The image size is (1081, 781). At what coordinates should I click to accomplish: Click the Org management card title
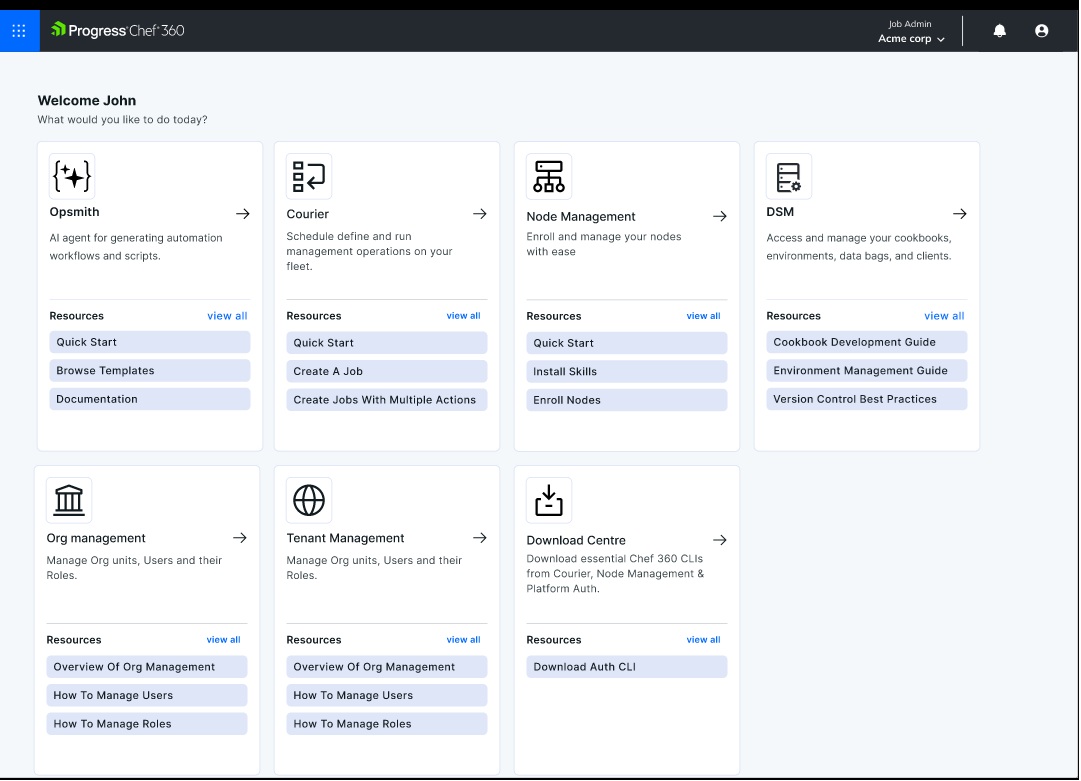point(96,538)
